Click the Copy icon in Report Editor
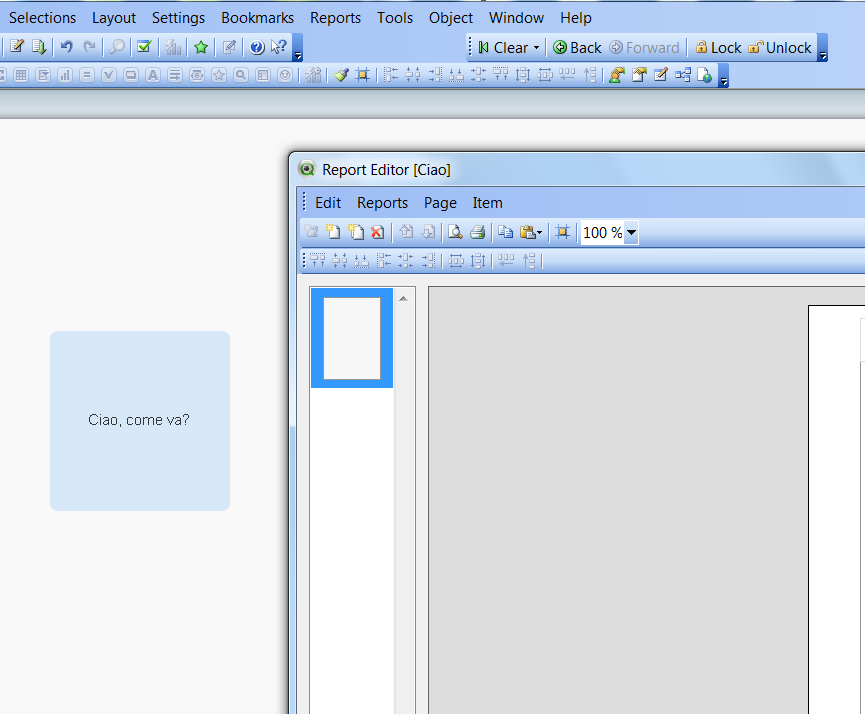This screenshot has height=719, width=865. tap(506, 232)
